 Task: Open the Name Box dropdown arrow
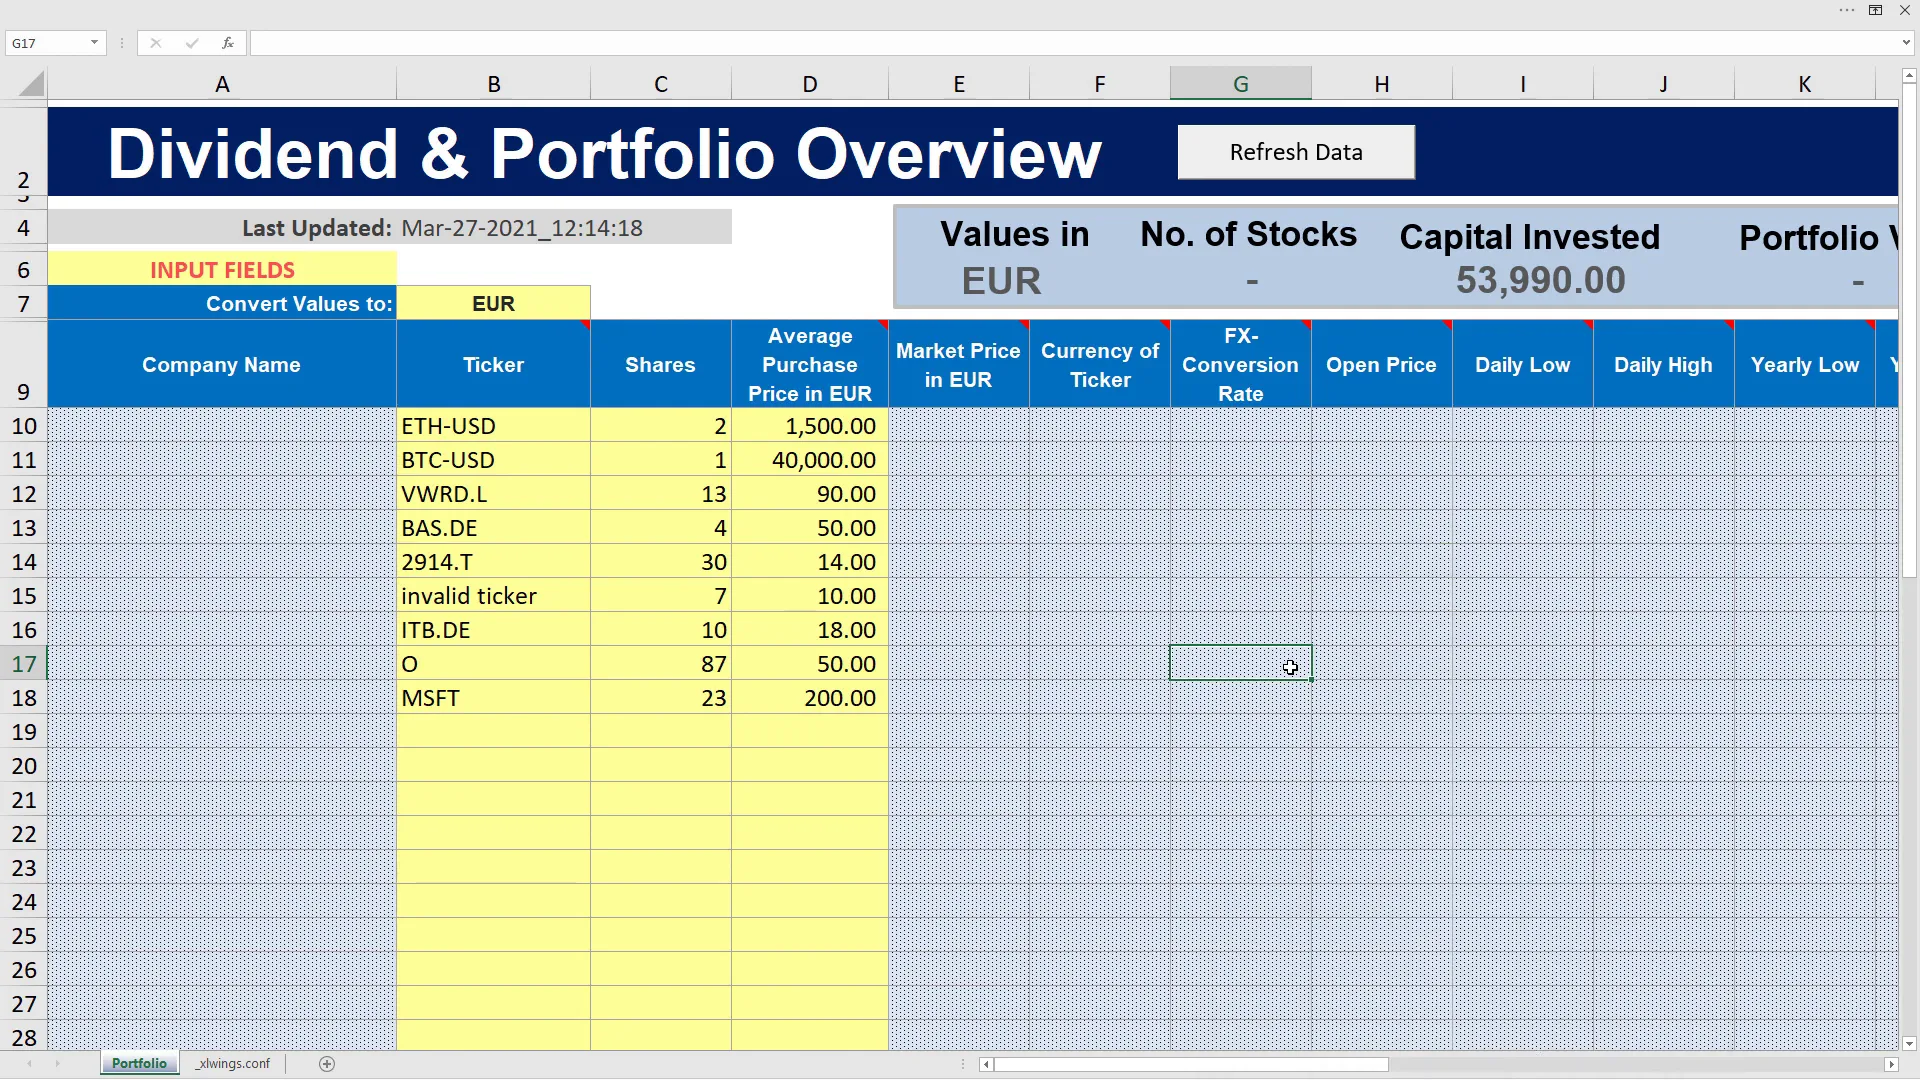pos(94,43)
